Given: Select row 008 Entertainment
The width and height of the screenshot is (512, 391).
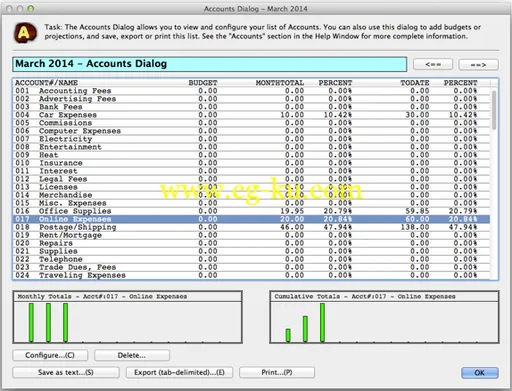Looking at the screenshot, I should 252,147.
